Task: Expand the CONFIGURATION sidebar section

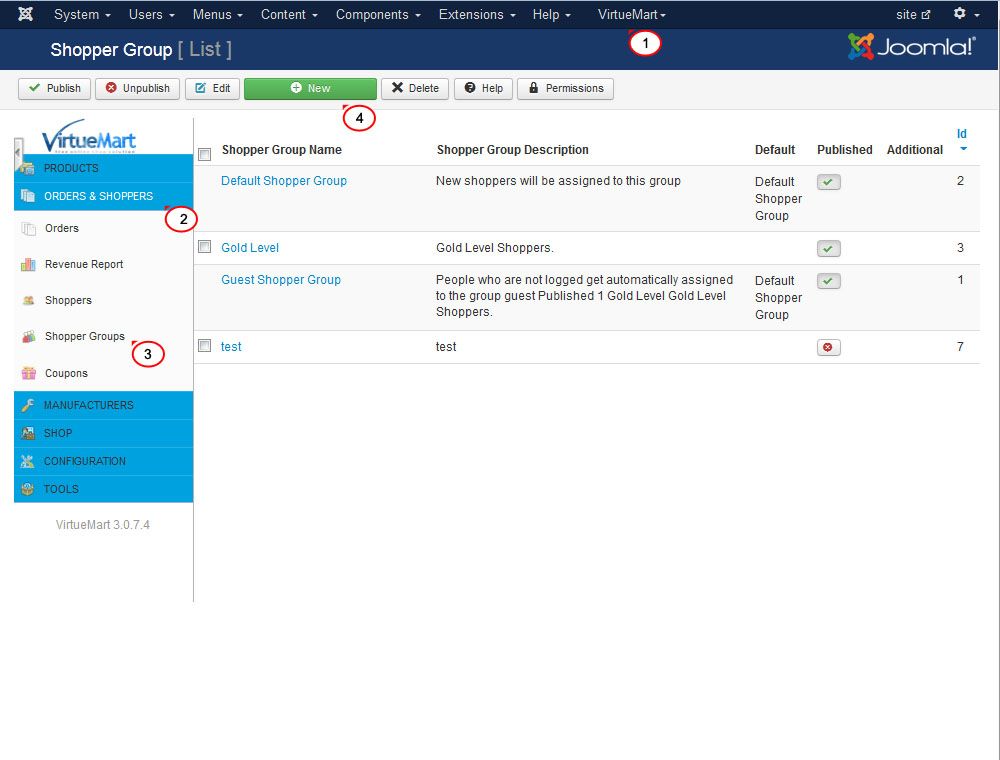Action: tap(103, 461)
